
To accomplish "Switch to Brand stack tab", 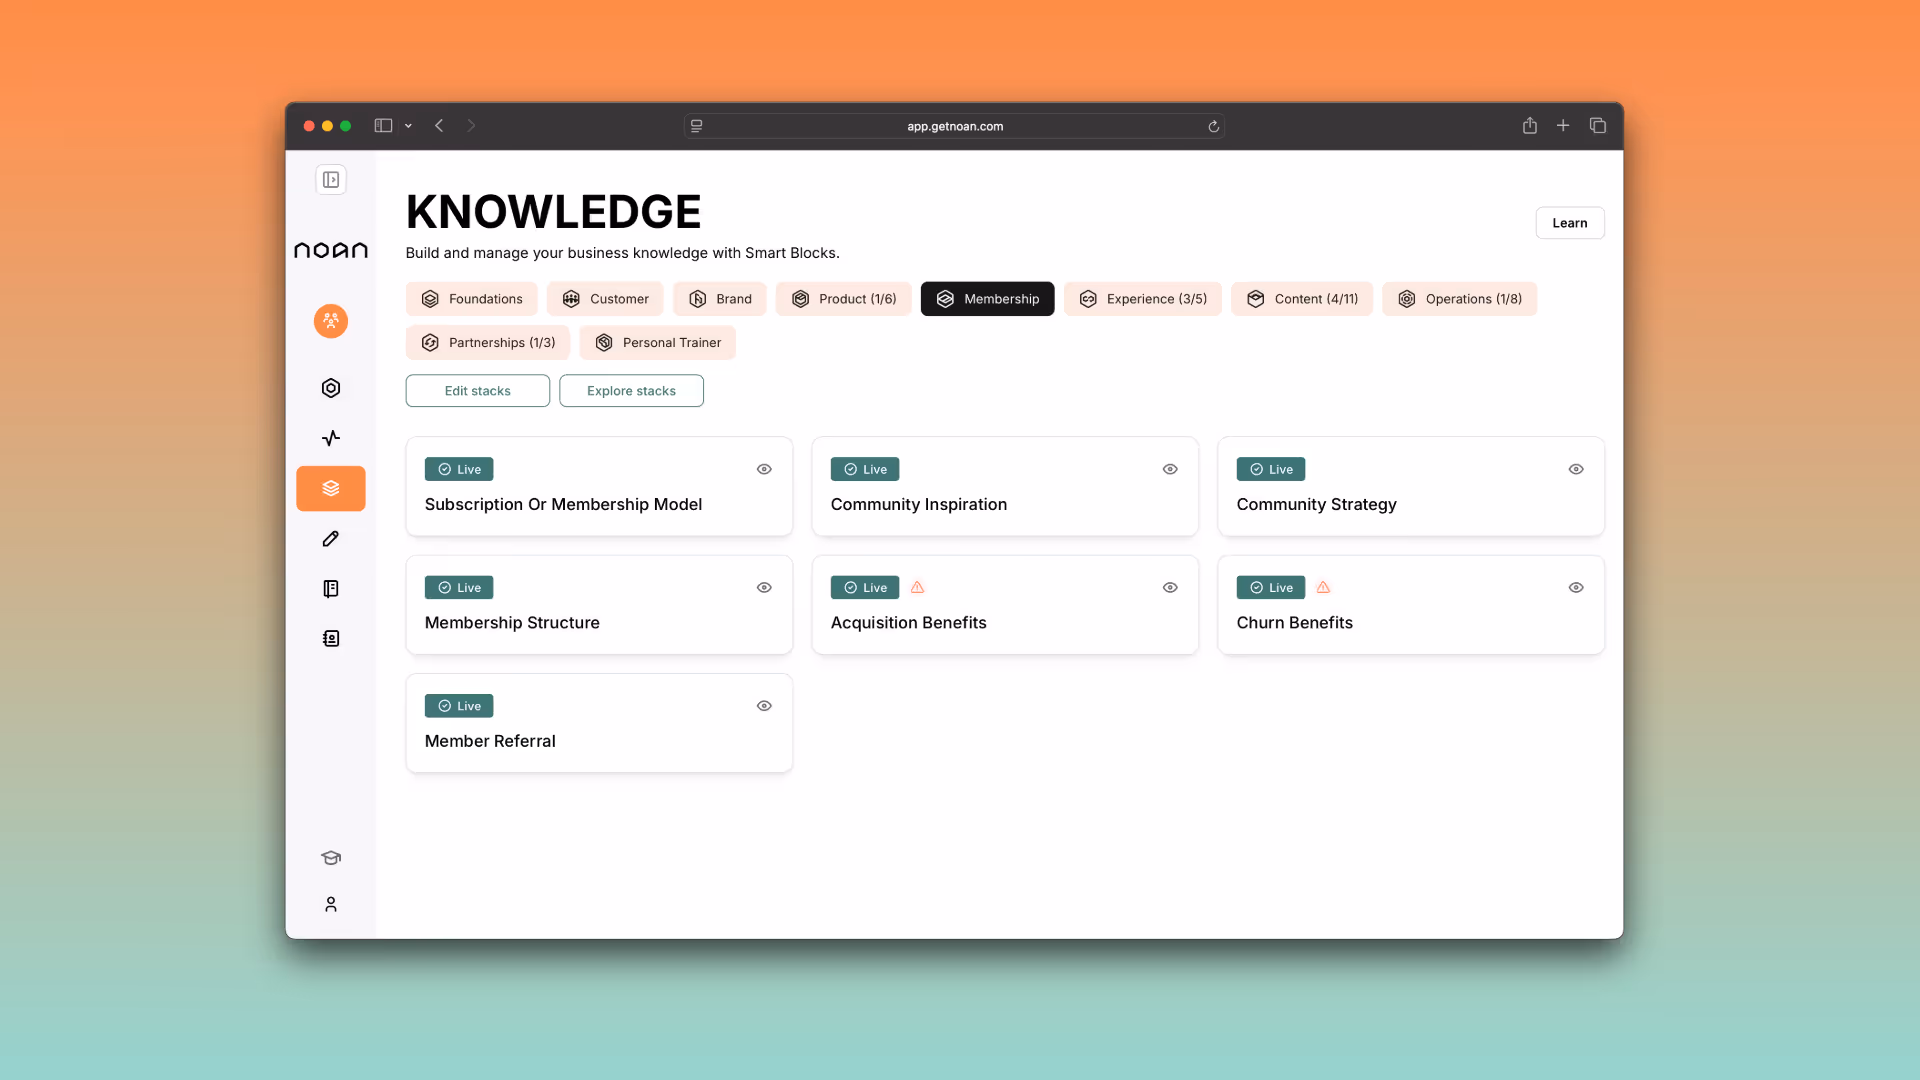I will [x=720, y=299].
